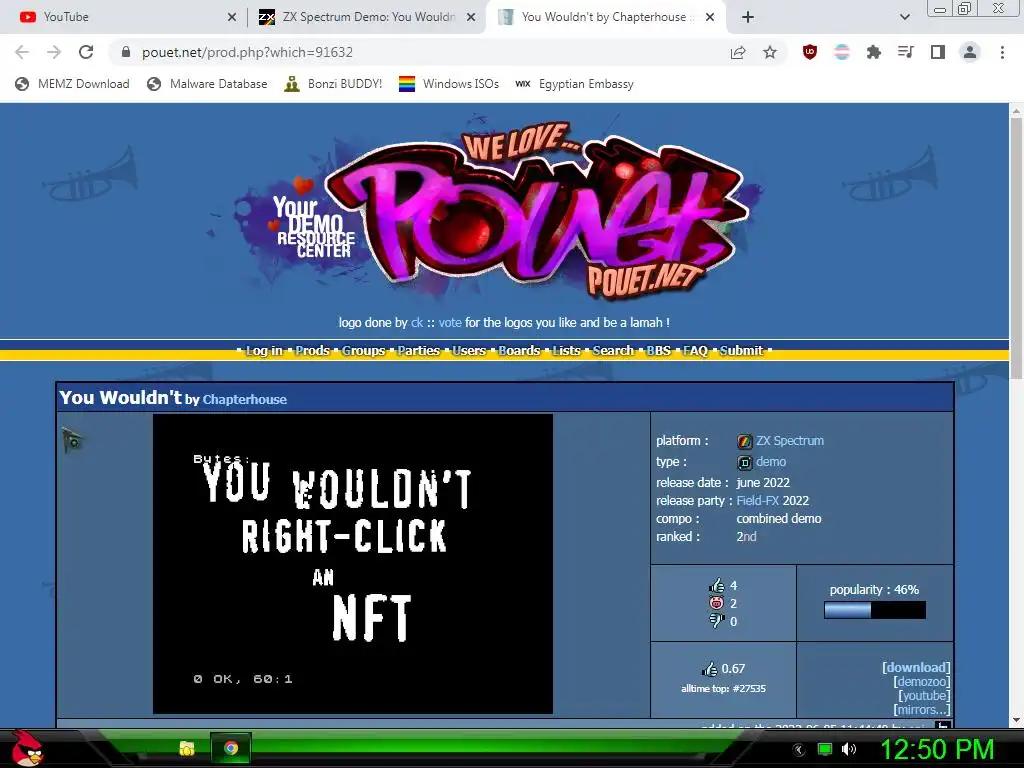Open the youtube link on prod page
The height and width of the screenshot is (768, 1024).
pos(924,696)
